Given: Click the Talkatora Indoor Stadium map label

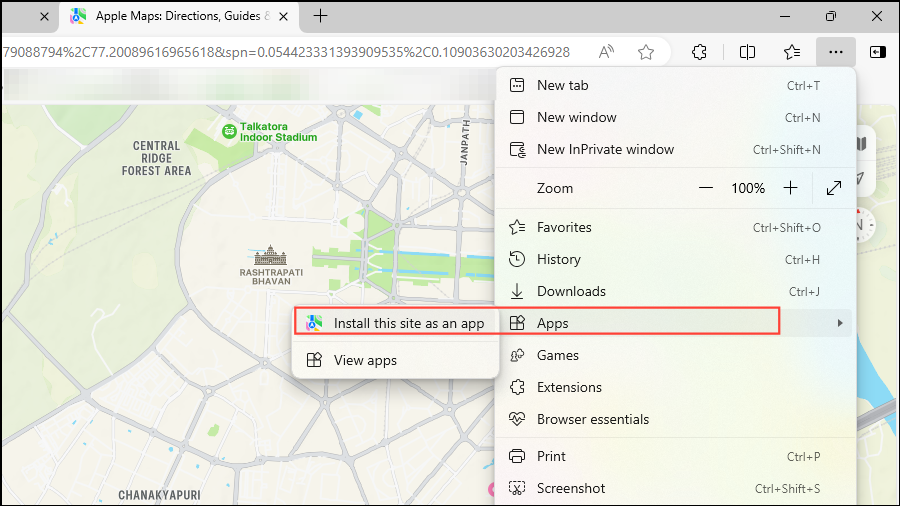Looking at the screenshot, I should click(278, 132).
